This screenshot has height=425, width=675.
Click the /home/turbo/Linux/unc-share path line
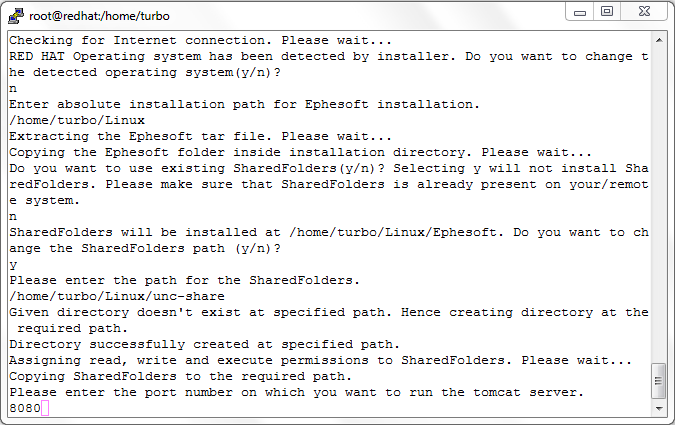click(117, 296)
